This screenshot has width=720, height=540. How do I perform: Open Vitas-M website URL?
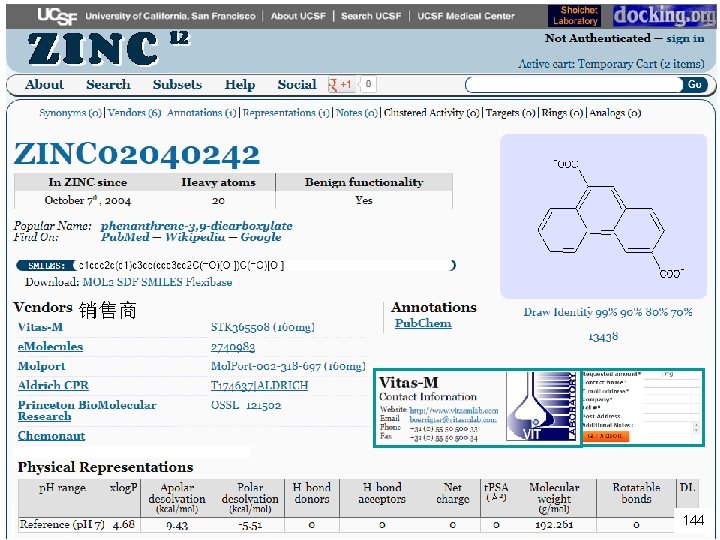coord(454,411)
